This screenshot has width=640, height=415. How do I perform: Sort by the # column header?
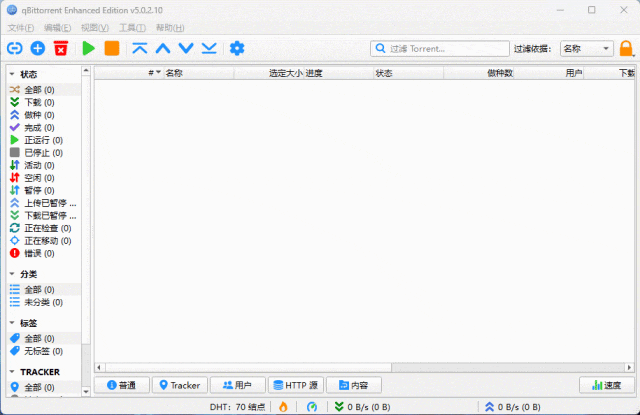(129, 73)
